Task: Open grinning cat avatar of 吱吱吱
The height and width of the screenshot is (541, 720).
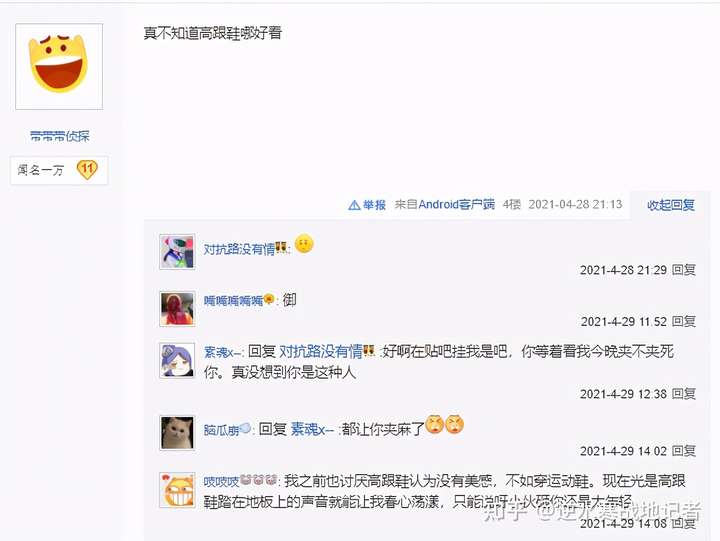Action: (x=177, y=490)
